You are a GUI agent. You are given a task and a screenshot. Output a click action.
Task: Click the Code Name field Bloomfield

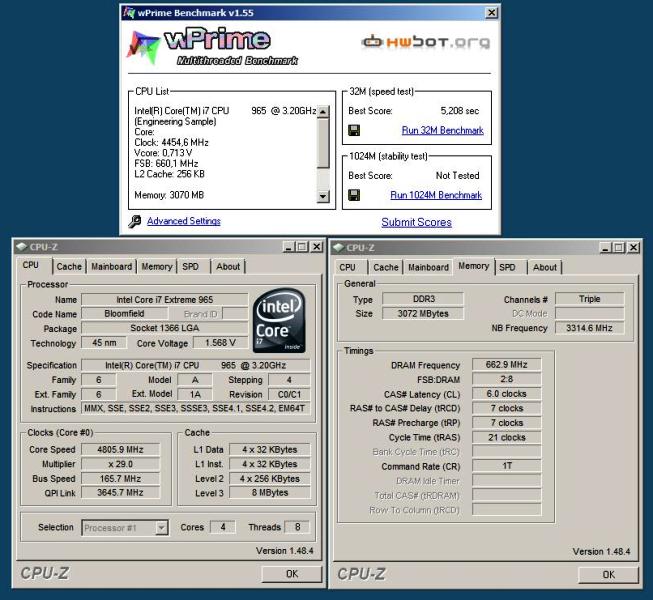124,314
